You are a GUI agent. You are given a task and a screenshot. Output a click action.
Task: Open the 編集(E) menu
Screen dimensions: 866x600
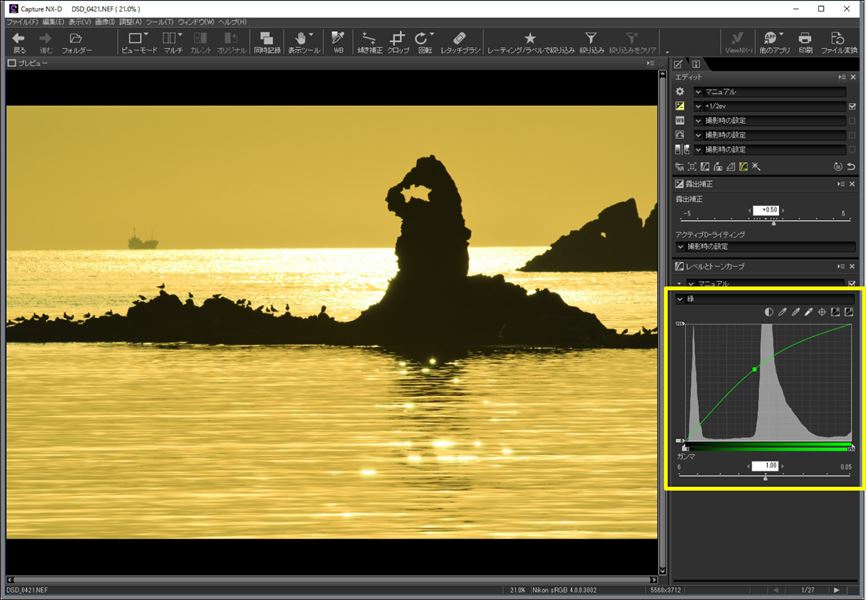[53, 22]
